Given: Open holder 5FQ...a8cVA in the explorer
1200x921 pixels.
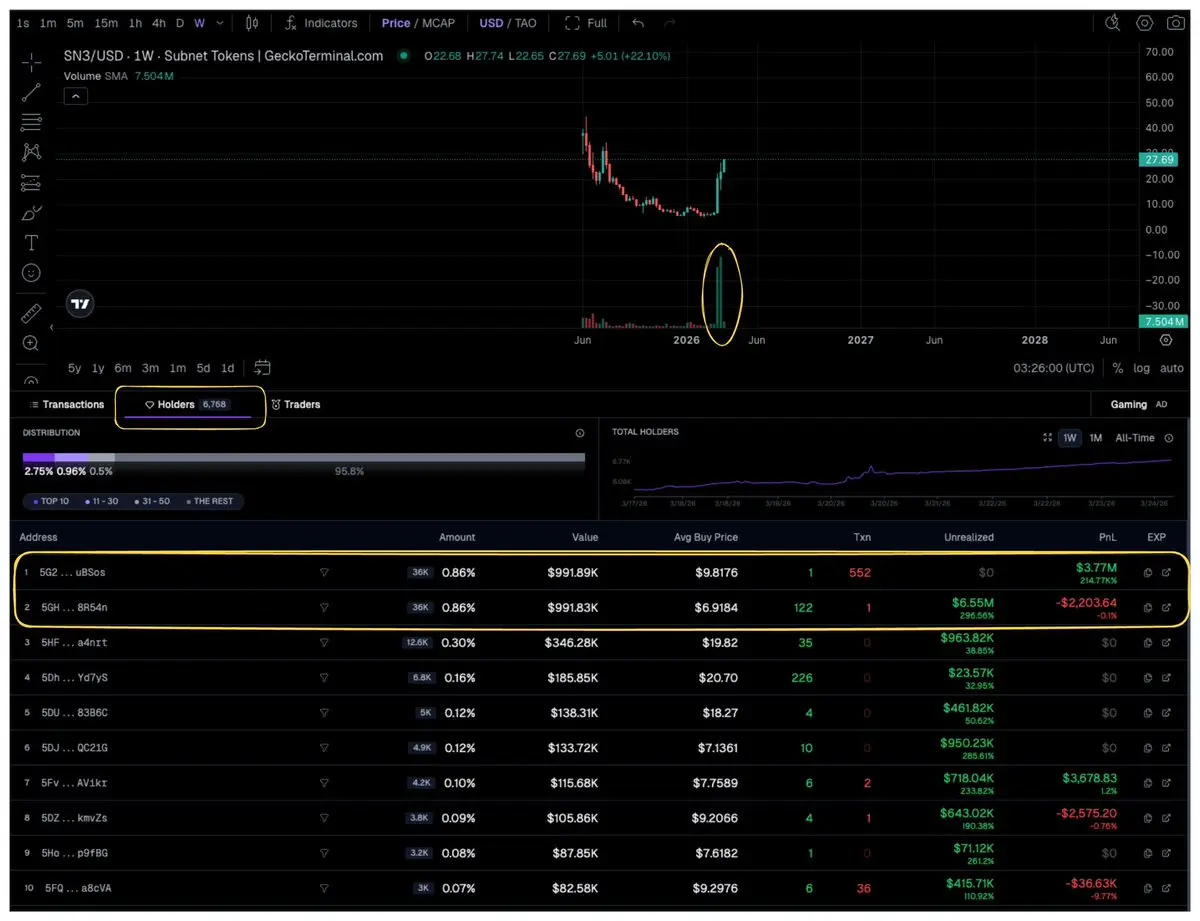Looking at the screenshot, I should pyautogui.click(x=1166, y=888).
